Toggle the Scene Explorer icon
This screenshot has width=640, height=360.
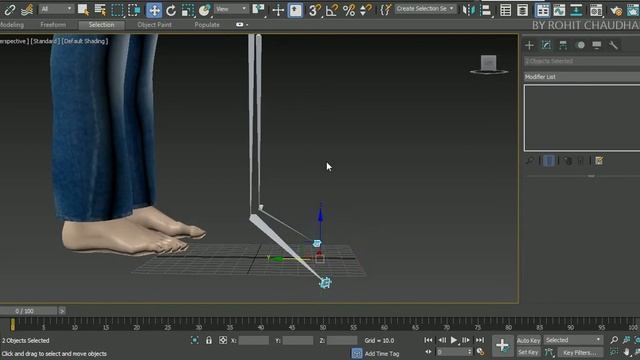505,10
